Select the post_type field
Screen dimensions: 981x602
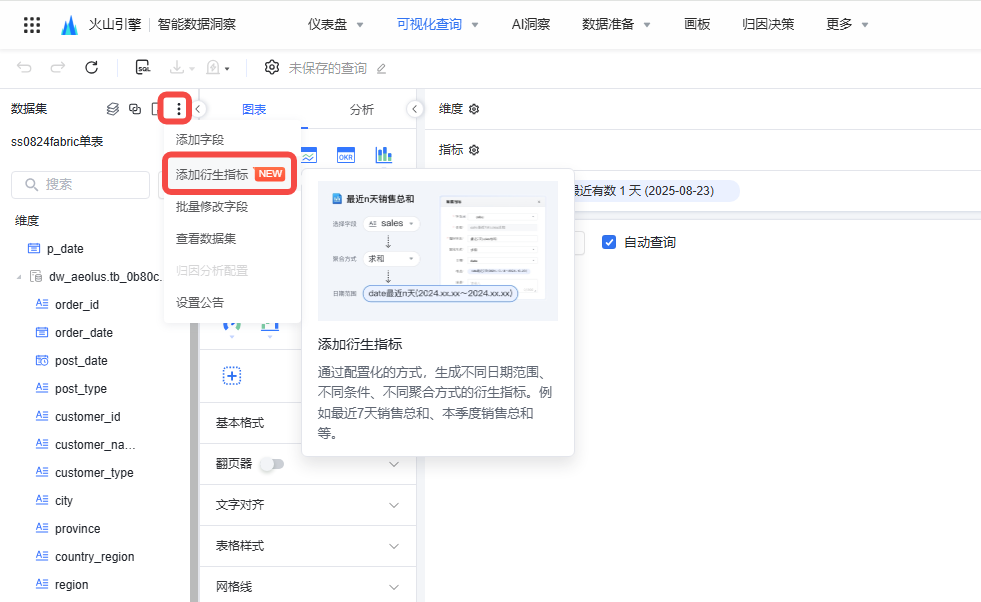(81, 389)
